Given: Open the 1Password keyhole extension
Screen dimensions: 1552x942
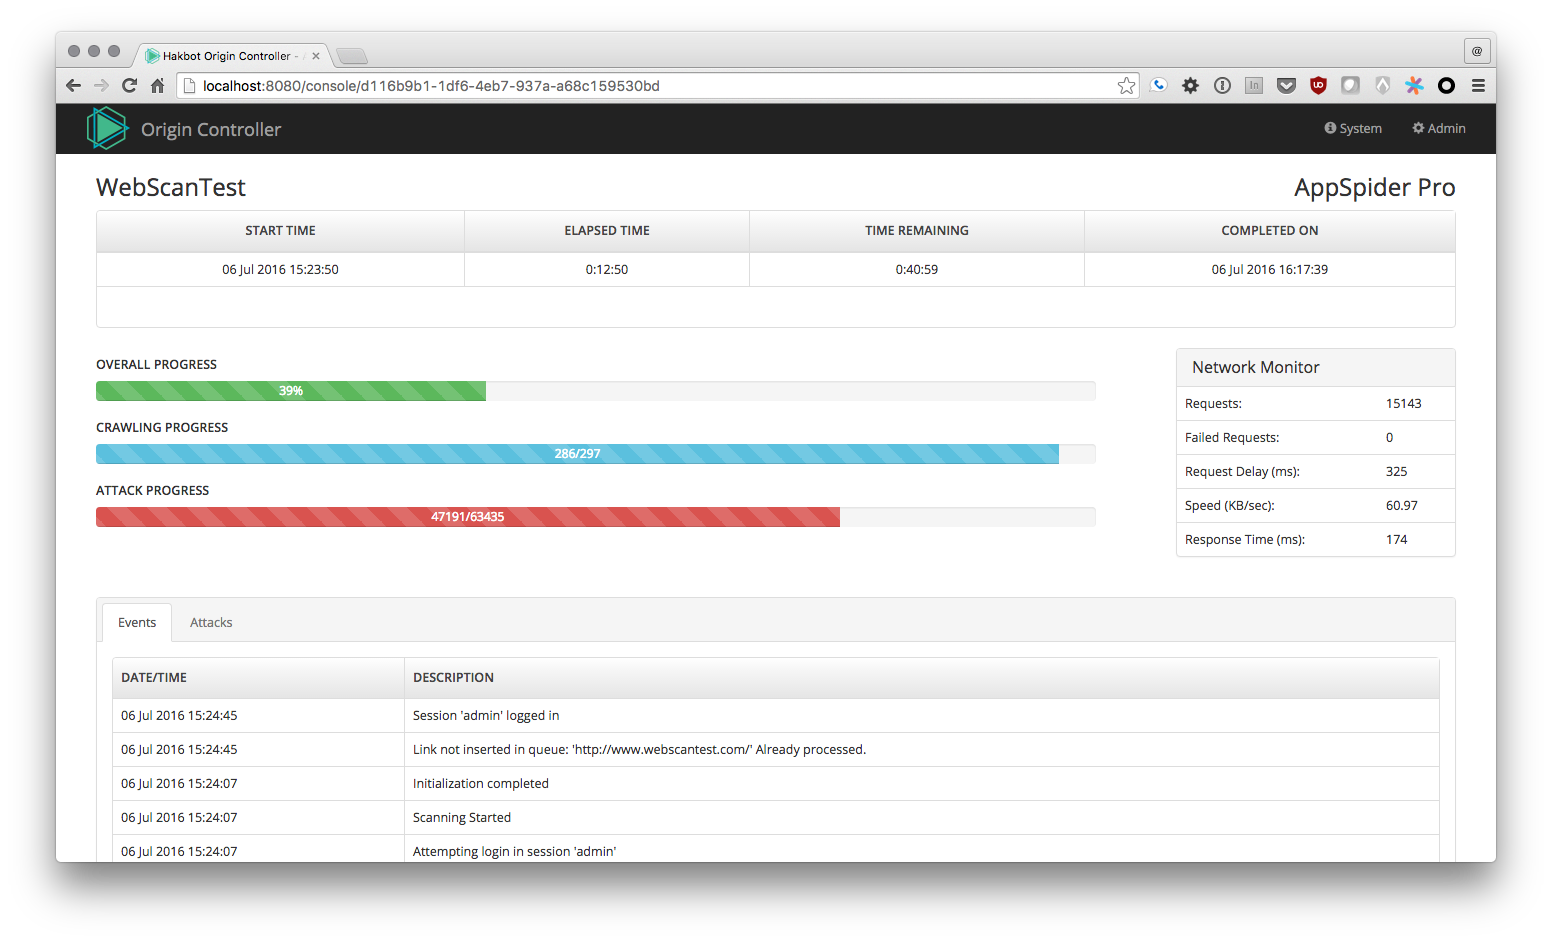Looking at the screenshot, I should pos(1222,86).
